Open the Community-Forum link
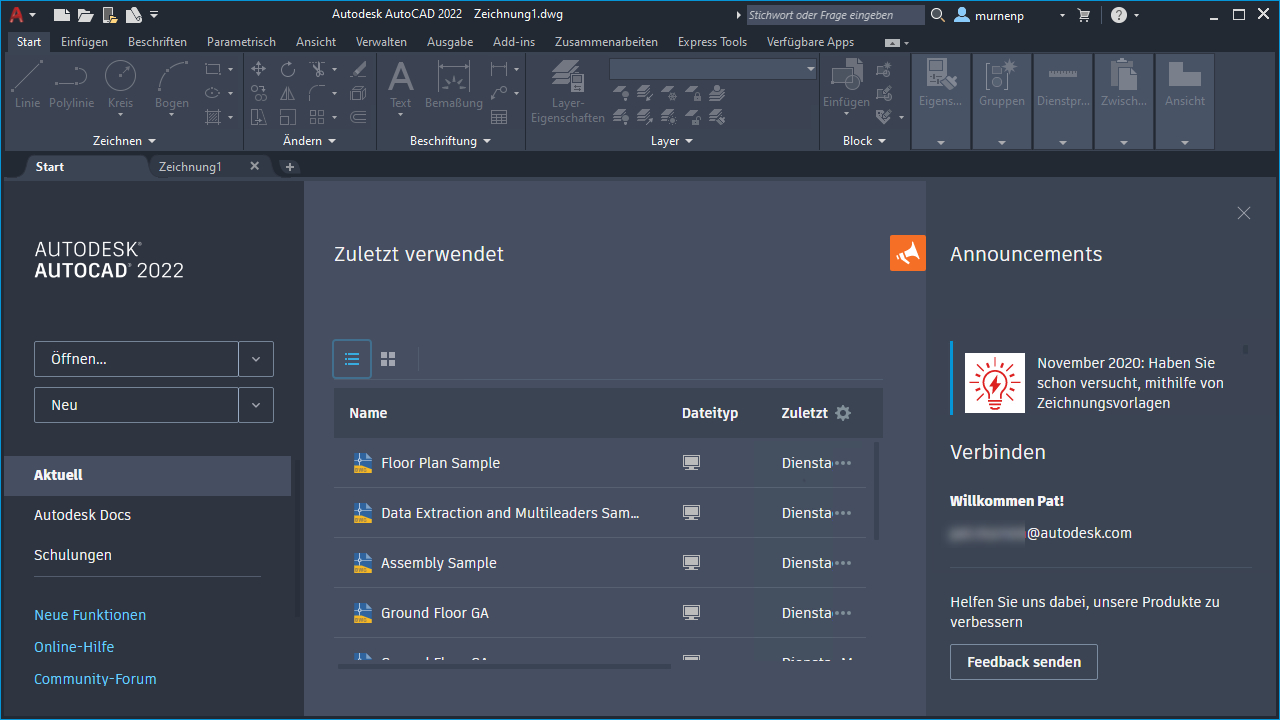This screenshot has height=720, width=1280. pyautogui.click(x=95, y=679)
